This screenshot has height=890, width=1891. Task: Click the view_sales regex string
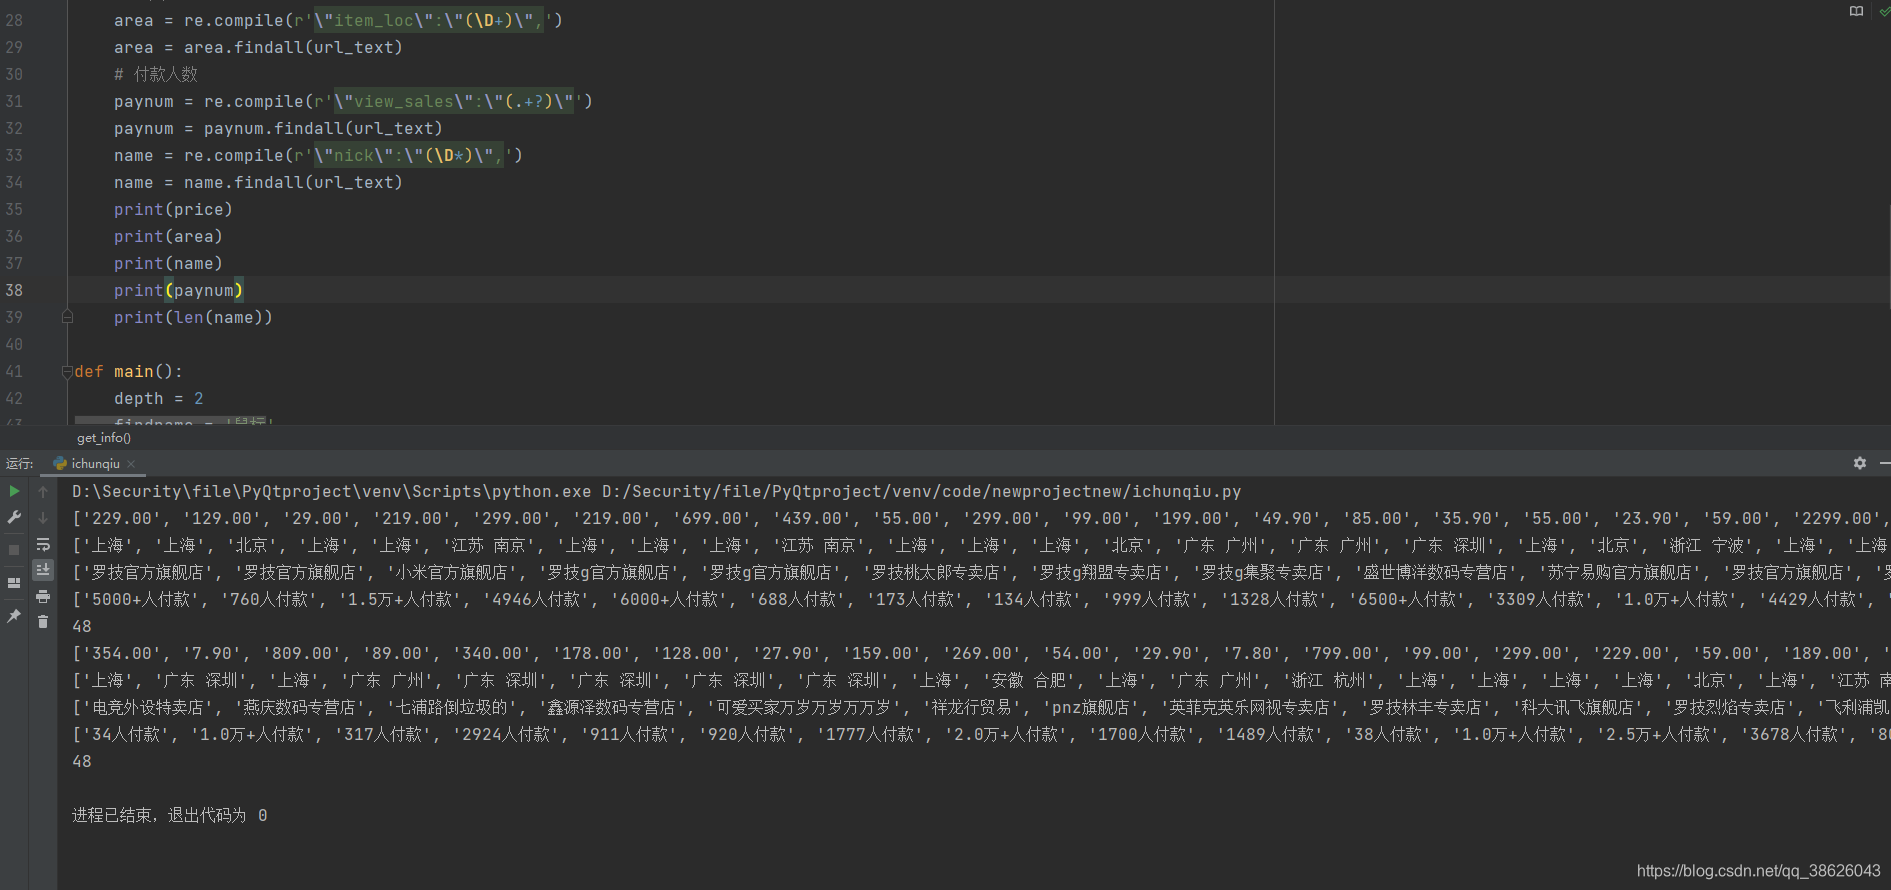click(x=454, y=101)
